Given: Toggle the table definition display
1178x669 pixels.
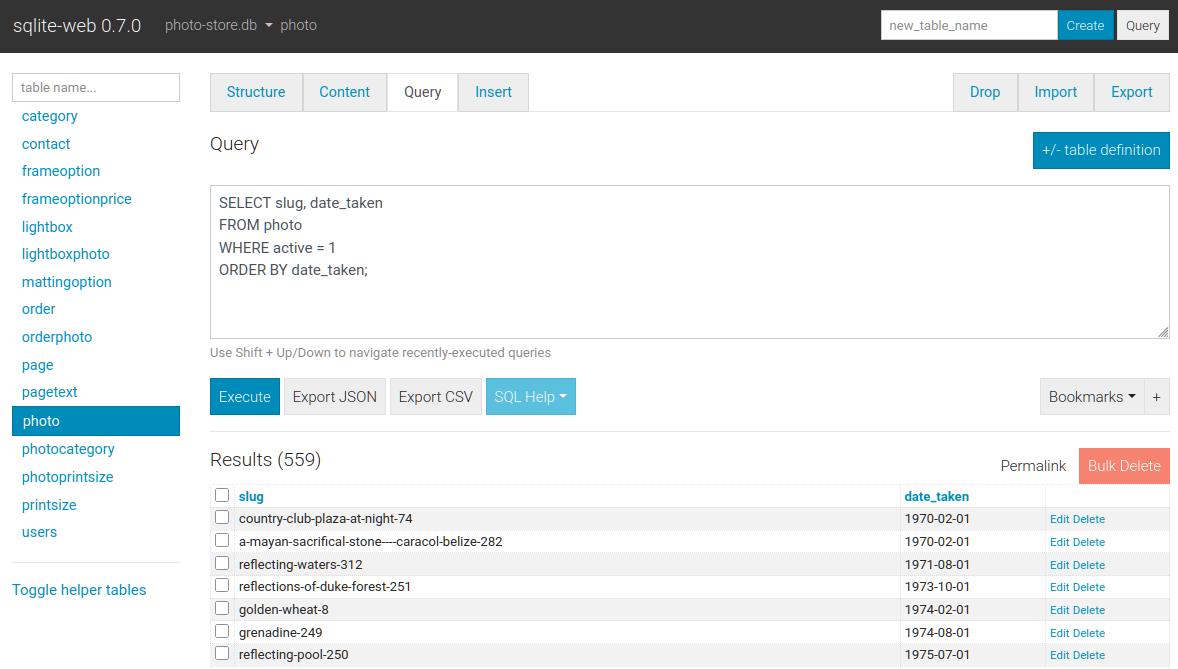Looking at the screenshot, I should click(x=1100, y=150).
